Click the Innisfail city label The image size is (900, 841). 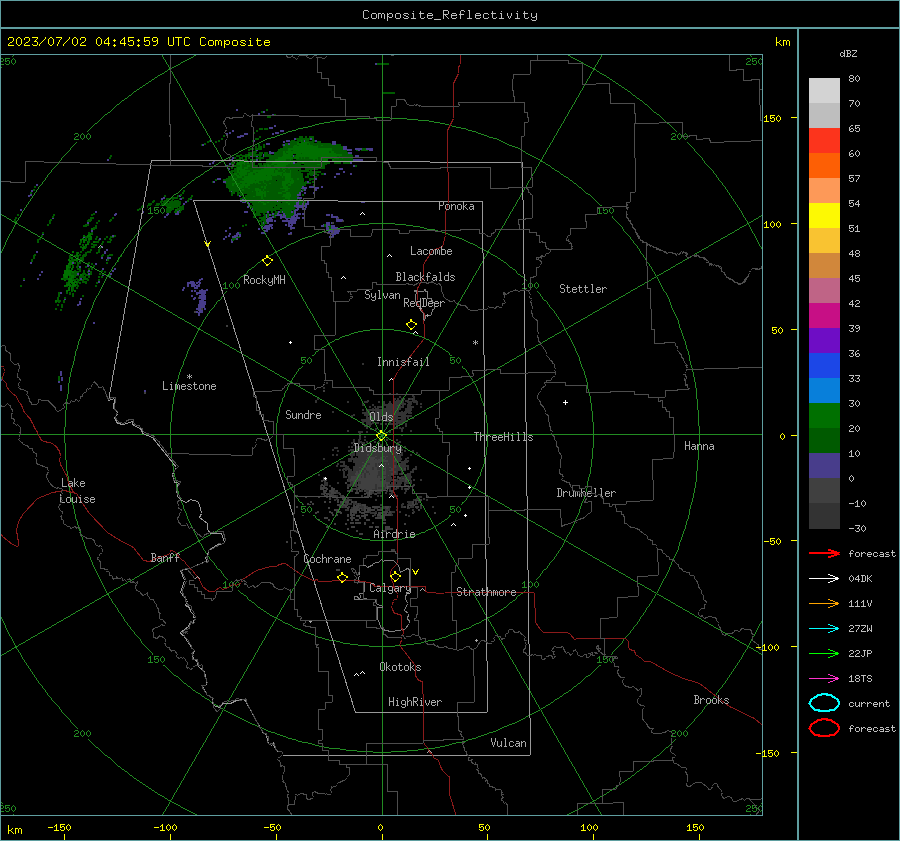pos(403,362)
